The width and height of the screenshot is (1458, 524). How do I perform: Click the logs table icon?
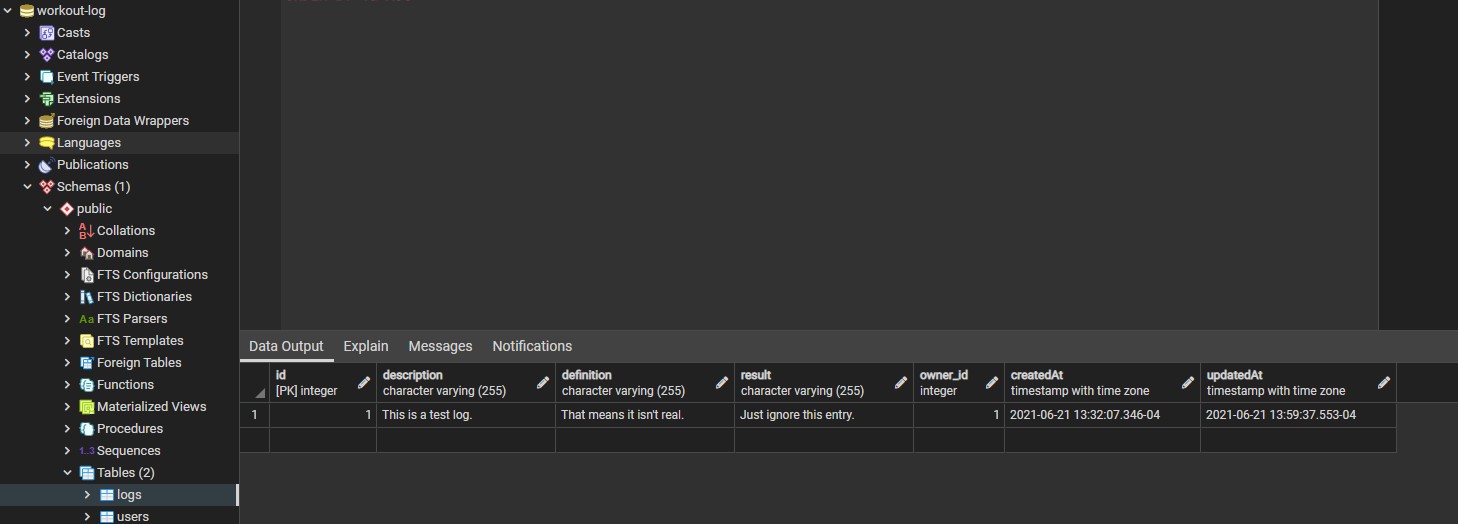(x=106, y=495)
